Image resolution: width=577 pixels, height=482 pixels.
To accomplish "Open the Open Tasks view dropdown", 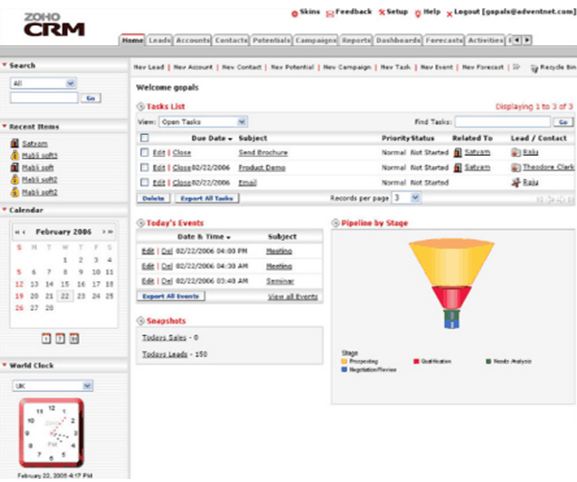I will coord(203,122).
